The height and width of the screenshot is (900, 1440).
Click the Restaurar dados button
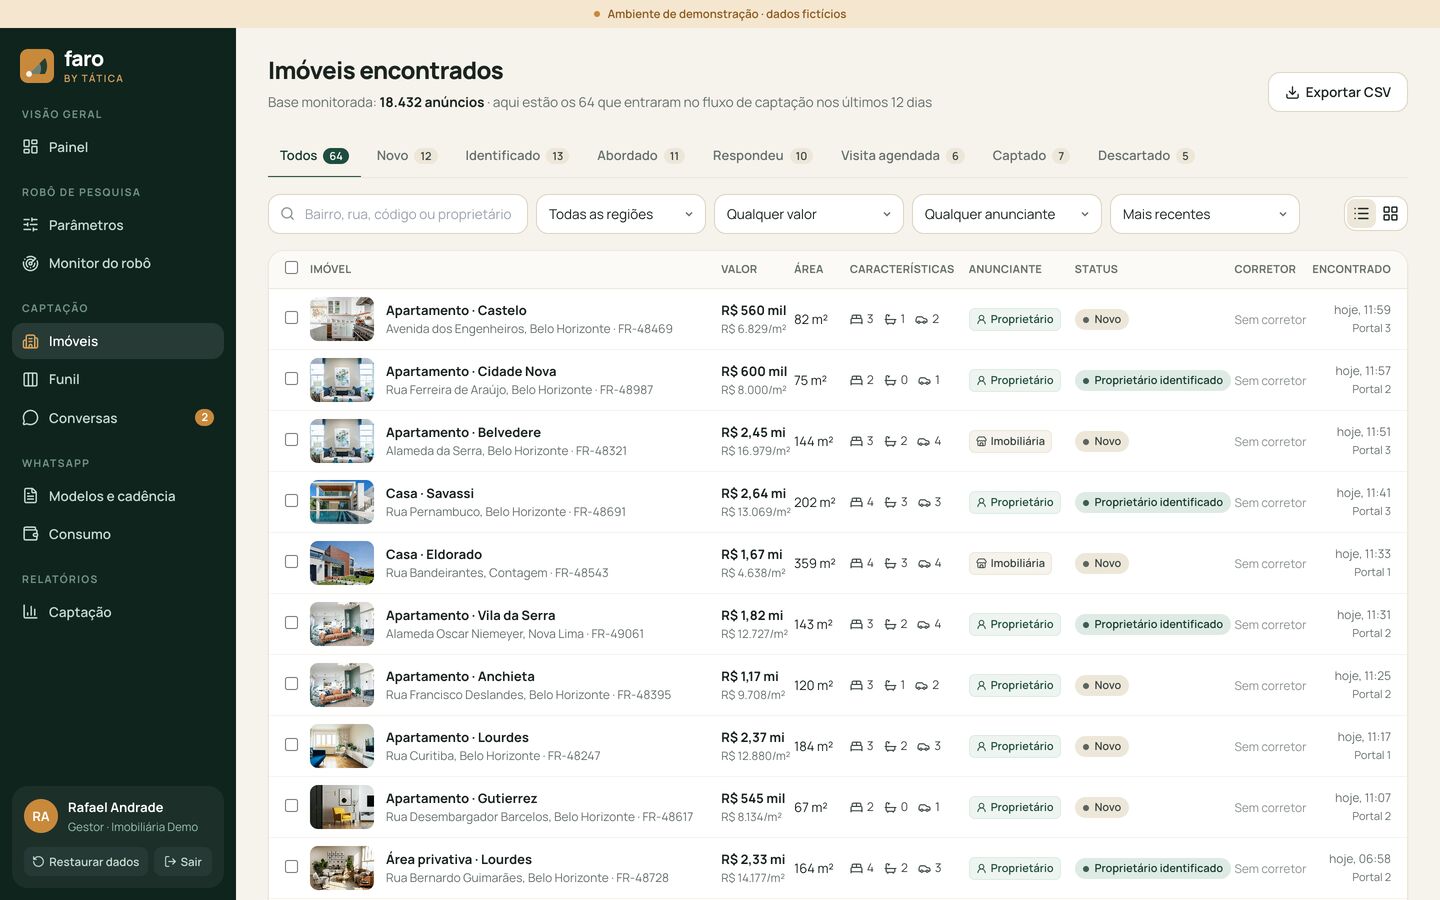tap(86, 862)
